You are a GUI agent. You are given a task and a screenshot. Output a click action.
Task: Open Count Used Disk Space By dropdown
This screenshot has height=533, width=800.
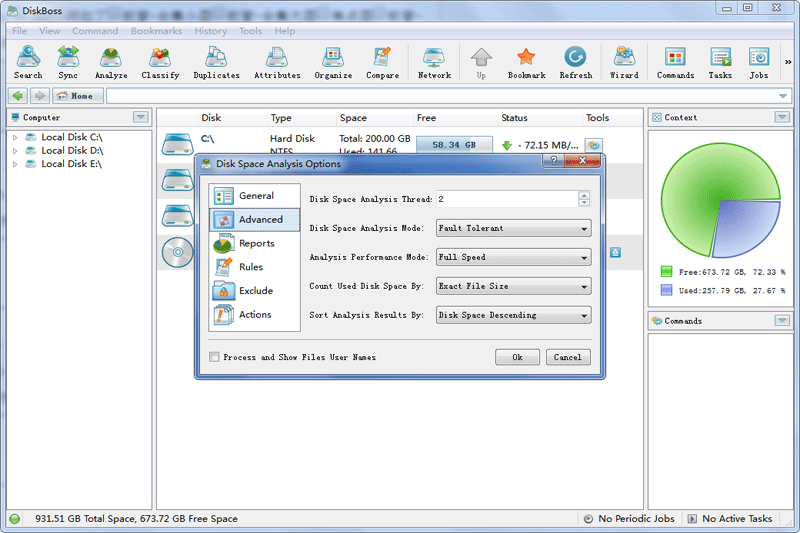coord(513,286)
